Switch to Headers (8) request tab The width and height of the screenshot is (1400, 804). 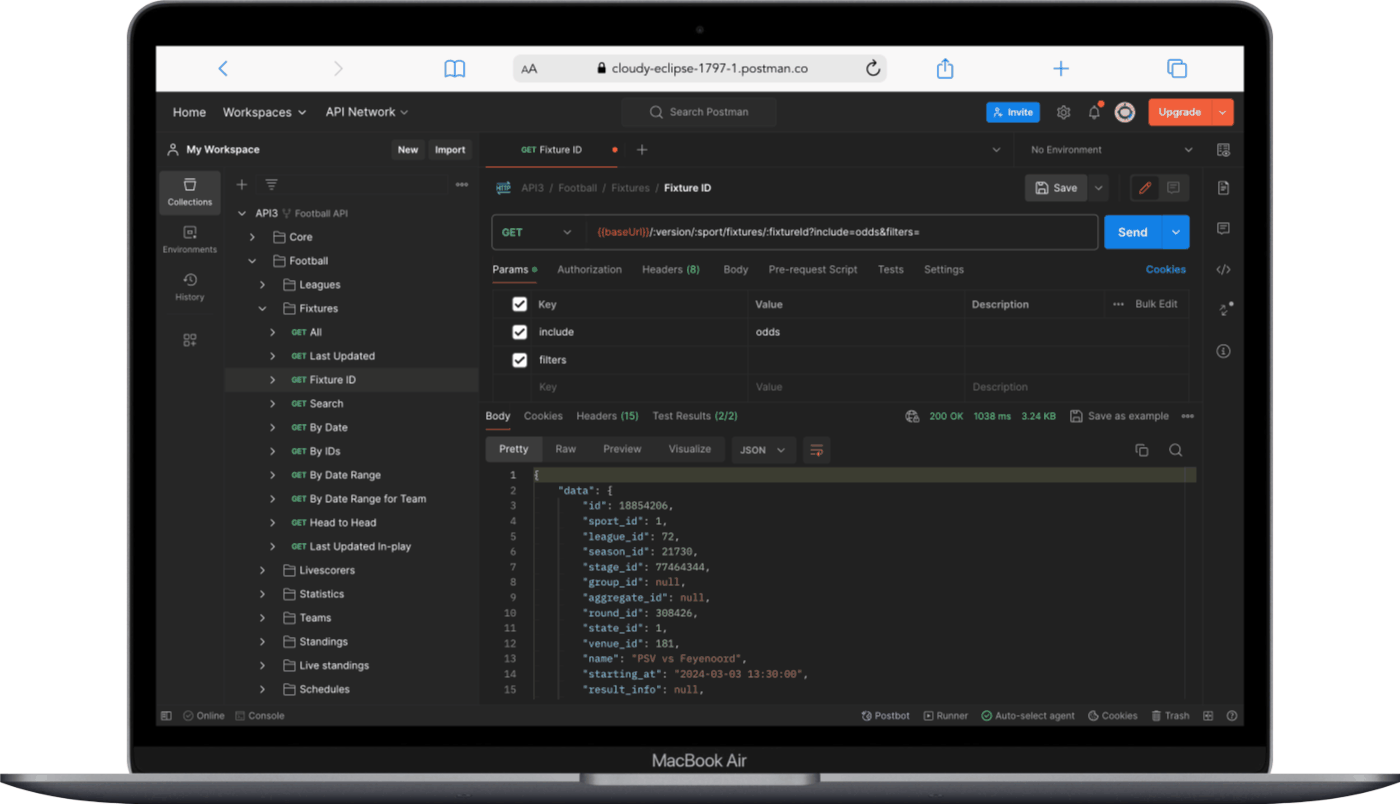click(671, 269)
